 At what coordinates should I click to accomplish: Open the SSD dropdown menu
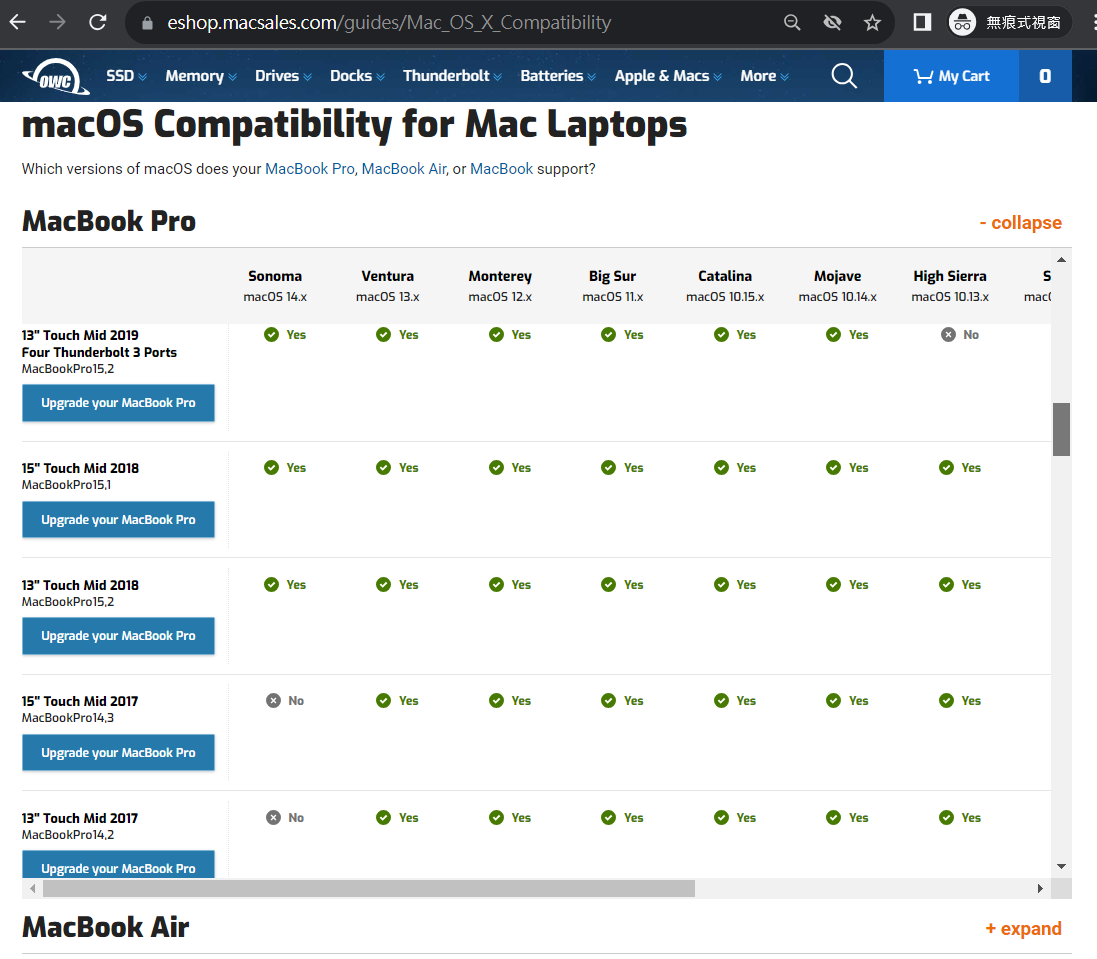click(x=126, y=76)
